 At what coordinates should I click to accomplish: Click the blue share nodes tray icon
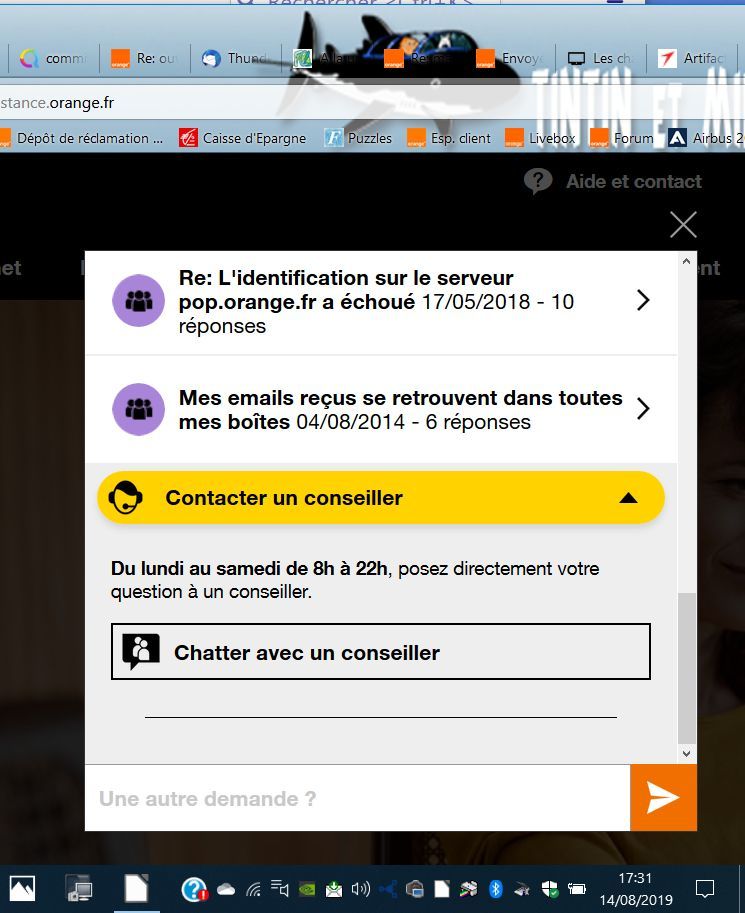click(x=388, y=889)
